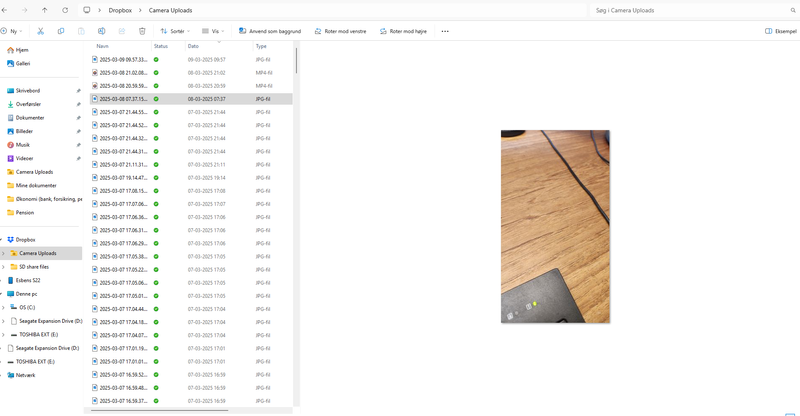Click the search field for Camera Uploads
Viewport: 800px width, 416px height.
click(x=690, y=10)
